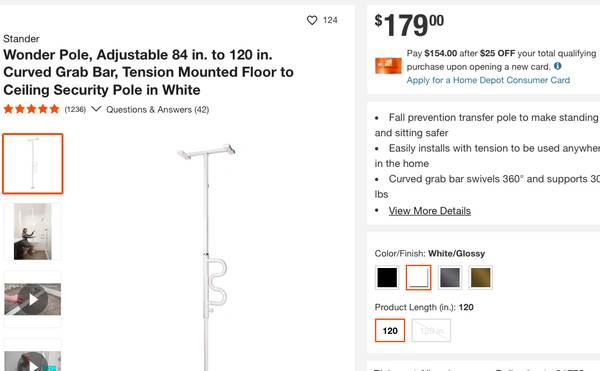Click the info icon beside new card offer
This screenshot has width=600, height=371.
point(558,66)
